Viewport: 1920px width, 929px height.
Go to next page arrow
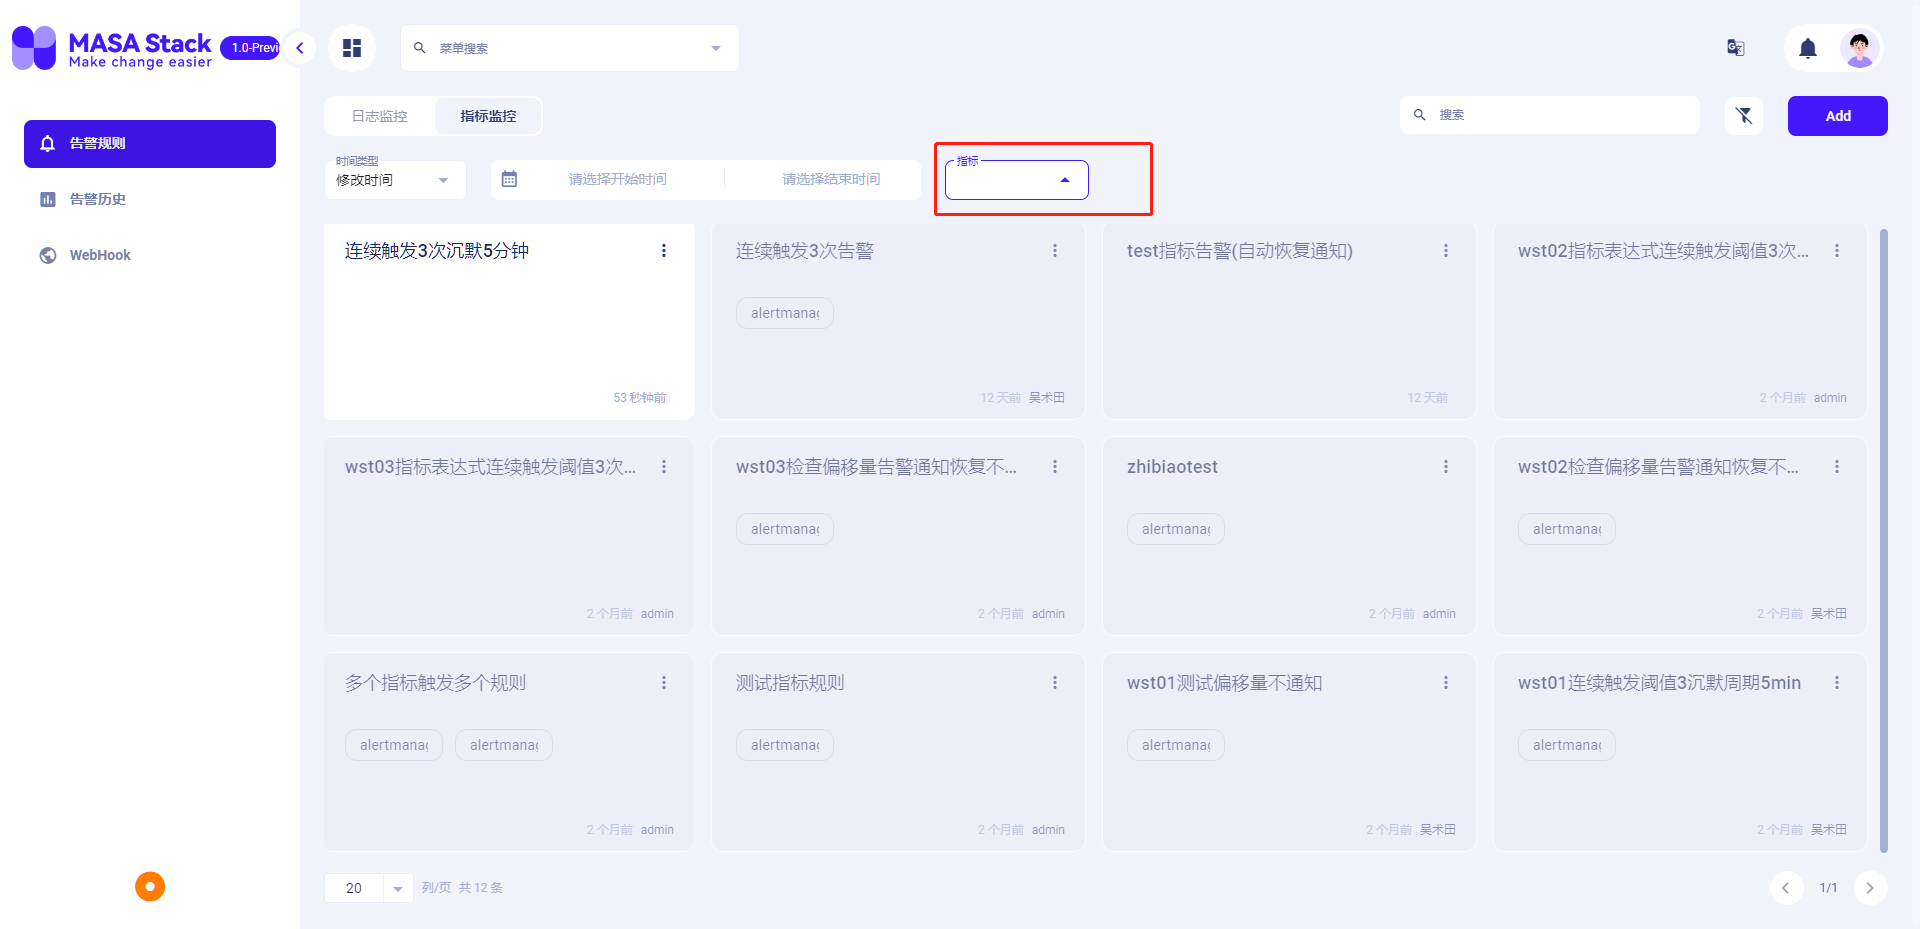1870,888
